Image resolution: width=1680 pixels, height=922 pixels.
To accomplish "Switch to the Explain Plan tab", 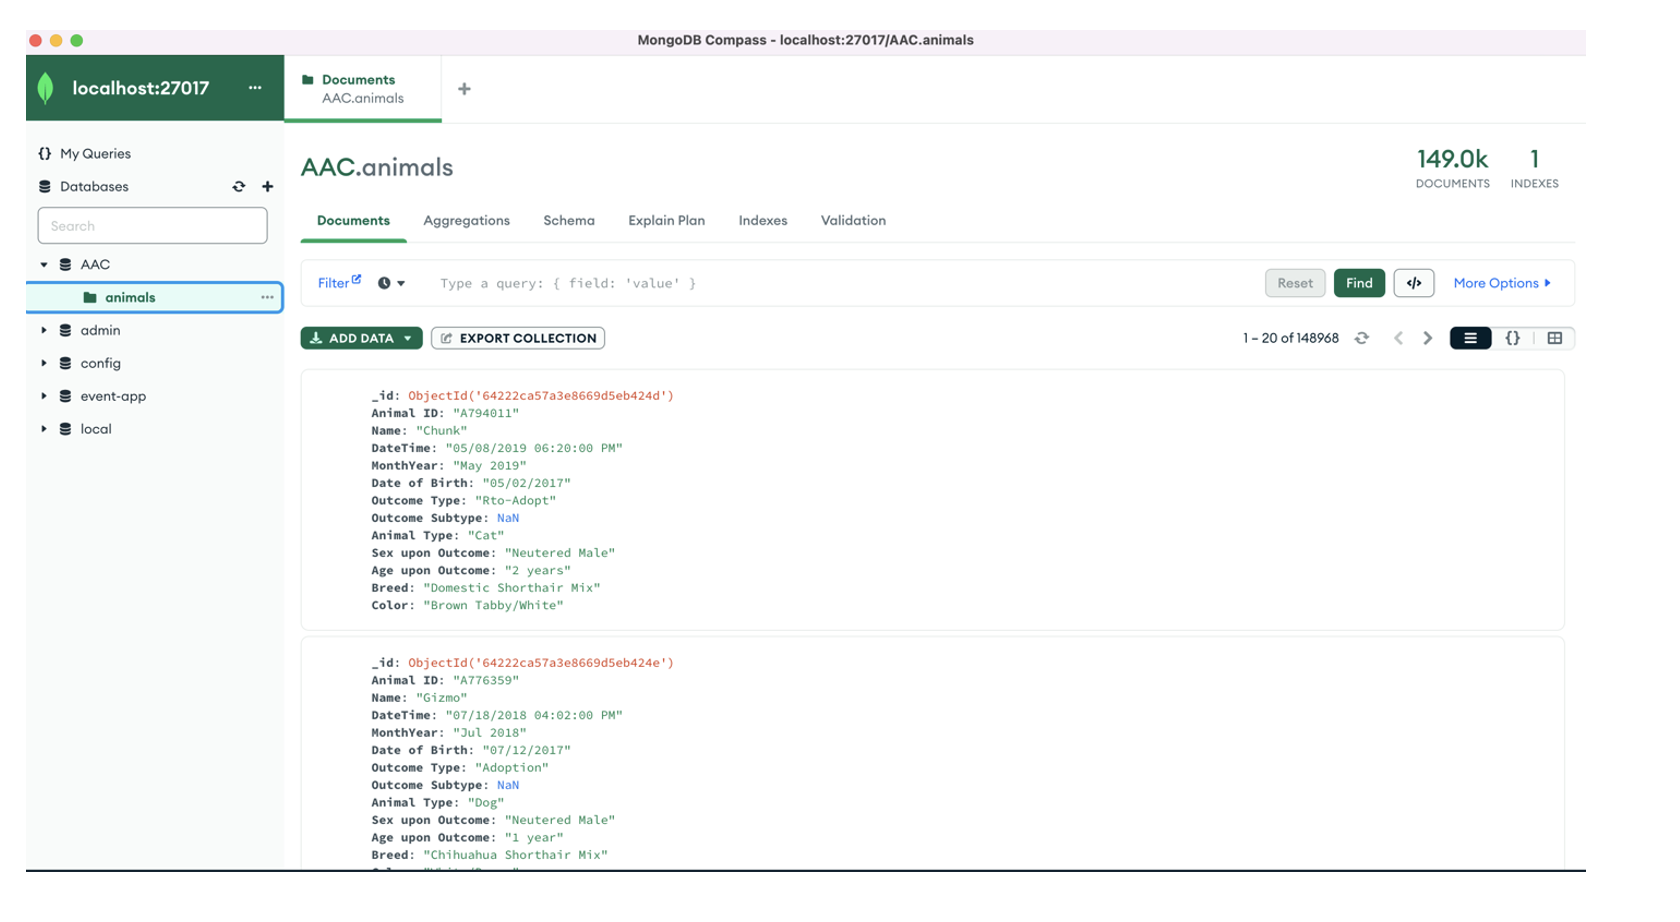I will click(666, 221).
